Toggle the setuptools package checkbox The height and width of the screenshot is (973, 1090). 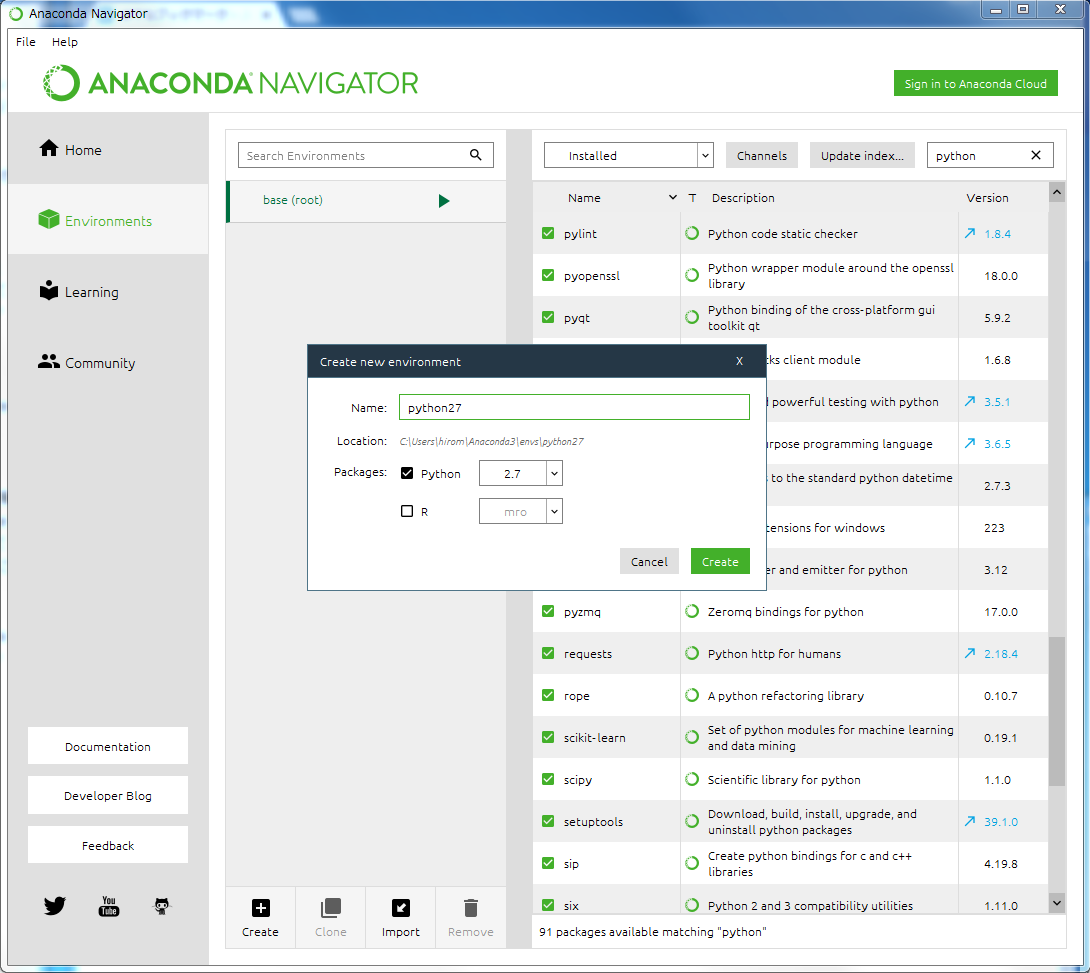[x=548, y=821]
